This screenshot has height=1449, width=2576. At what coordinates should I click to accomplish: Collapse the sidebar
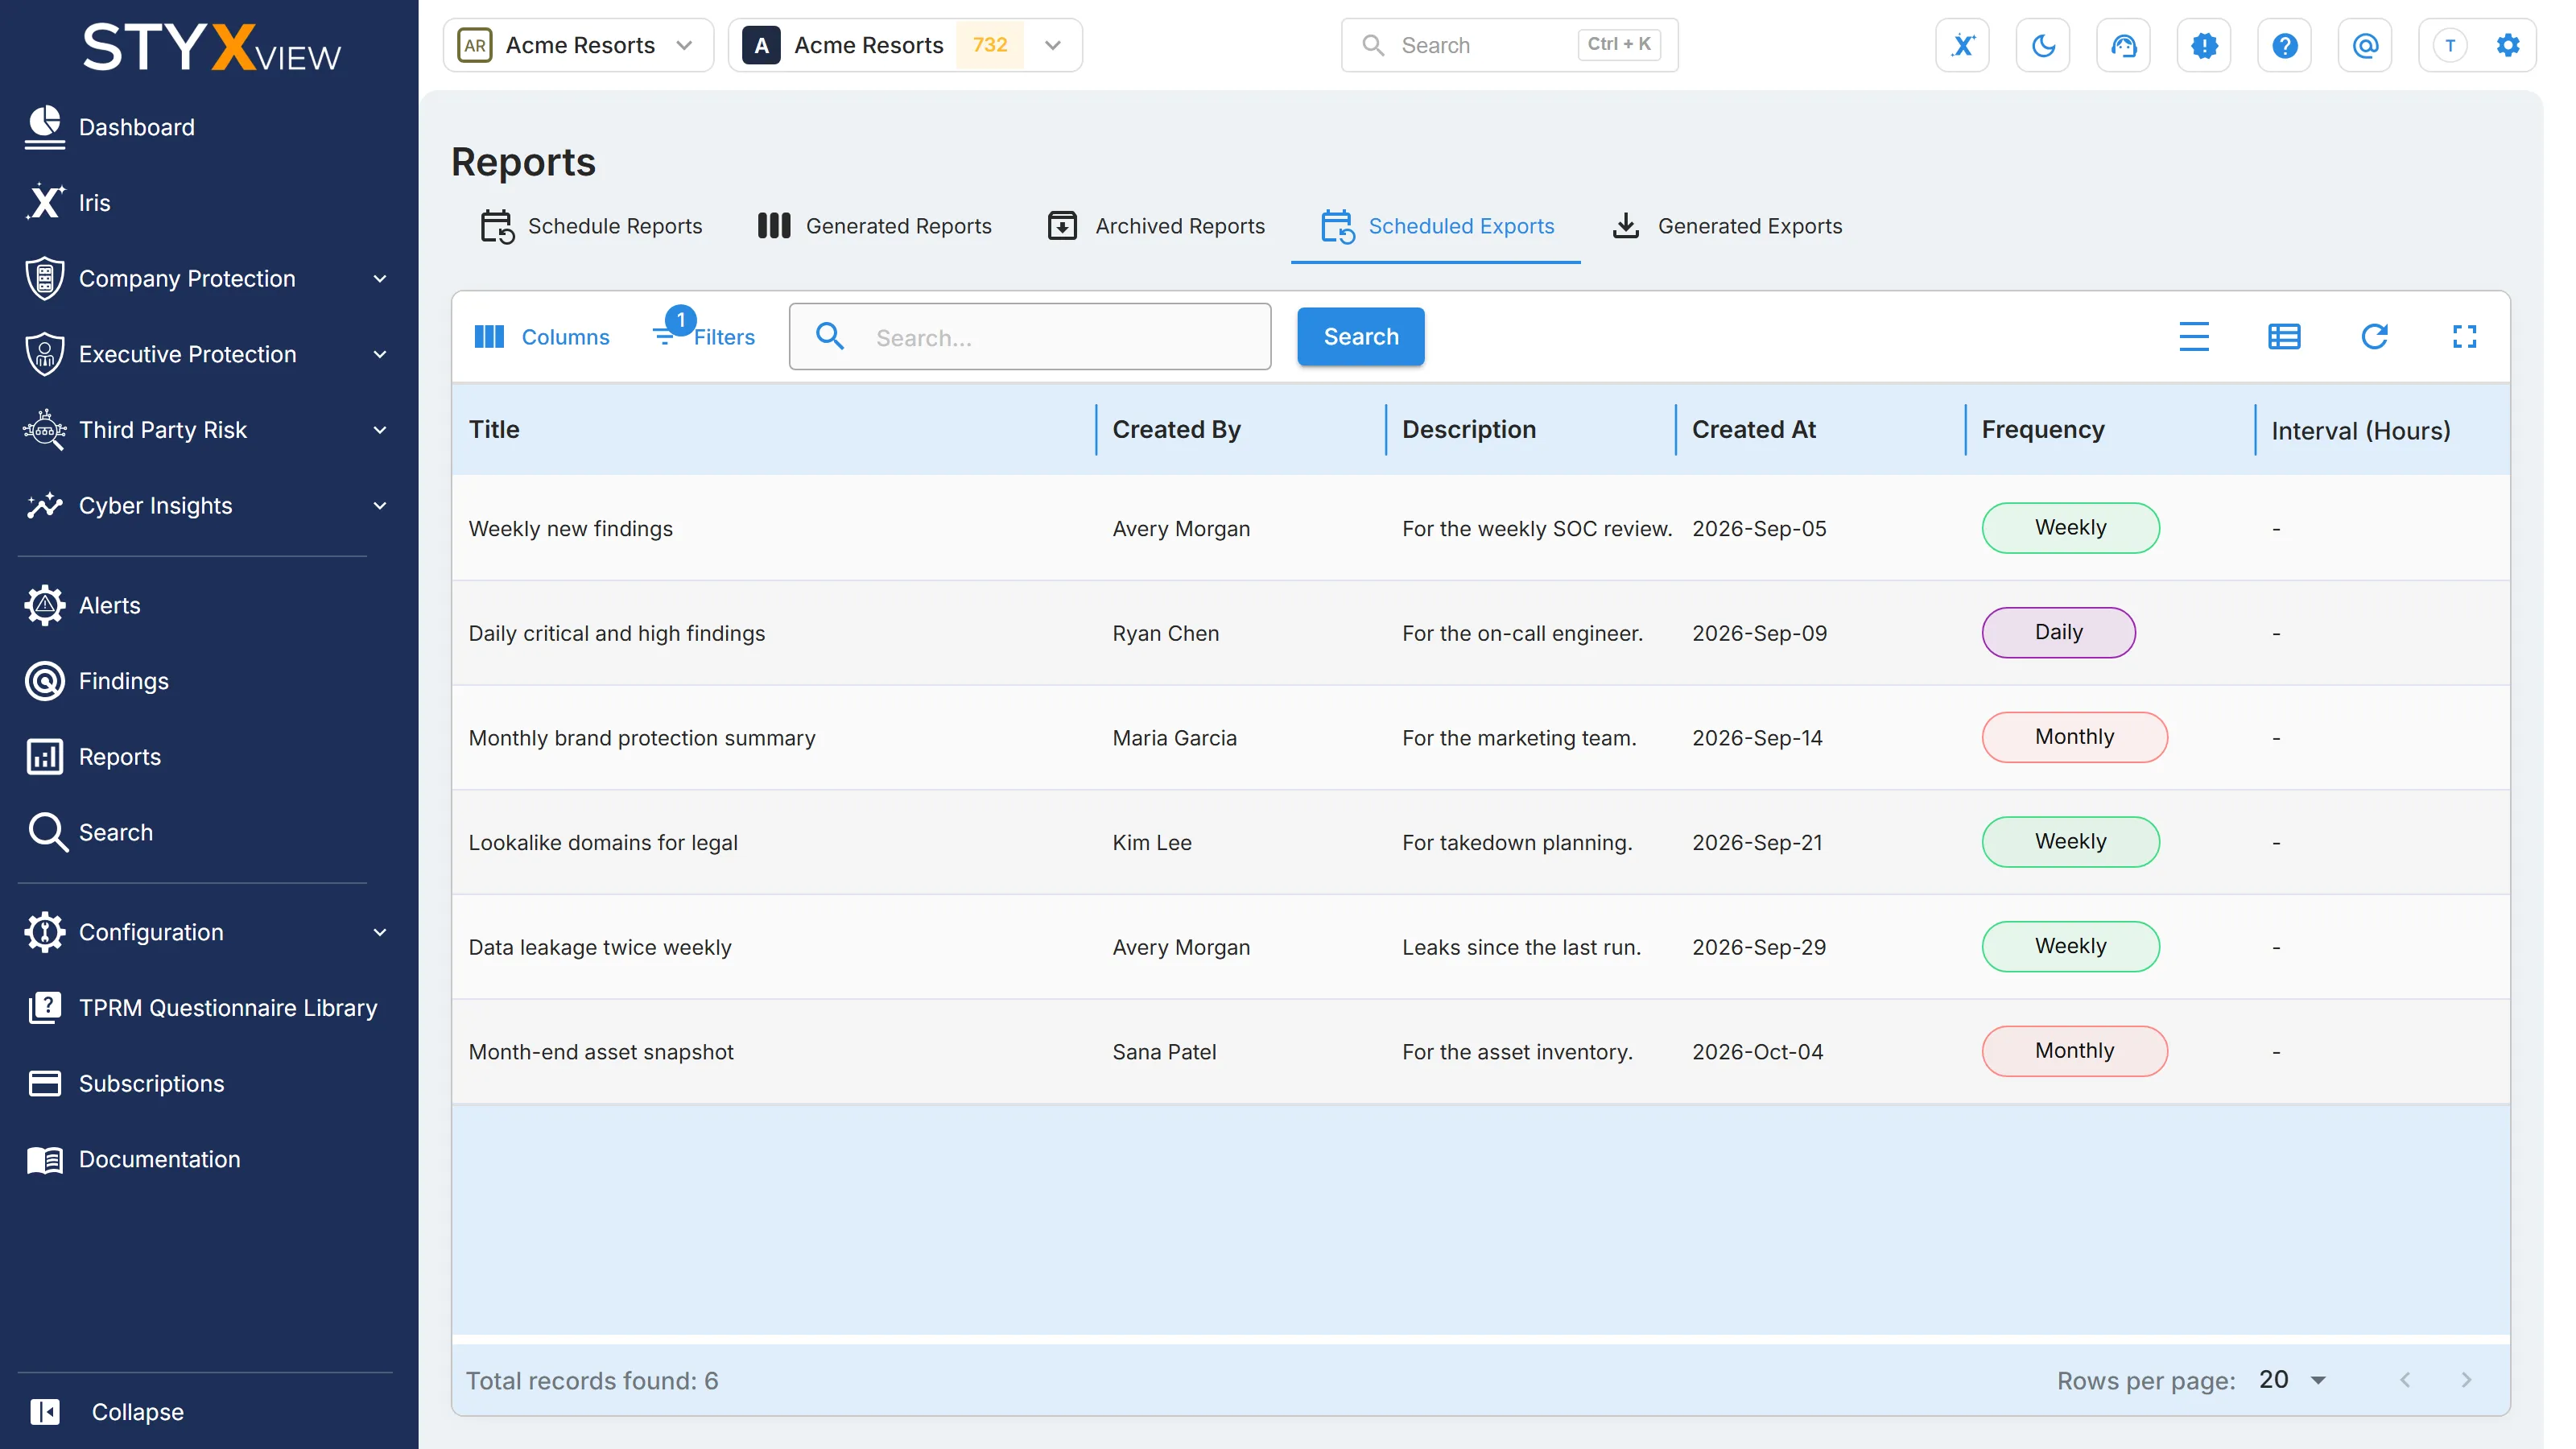[x=107, y=1411]
